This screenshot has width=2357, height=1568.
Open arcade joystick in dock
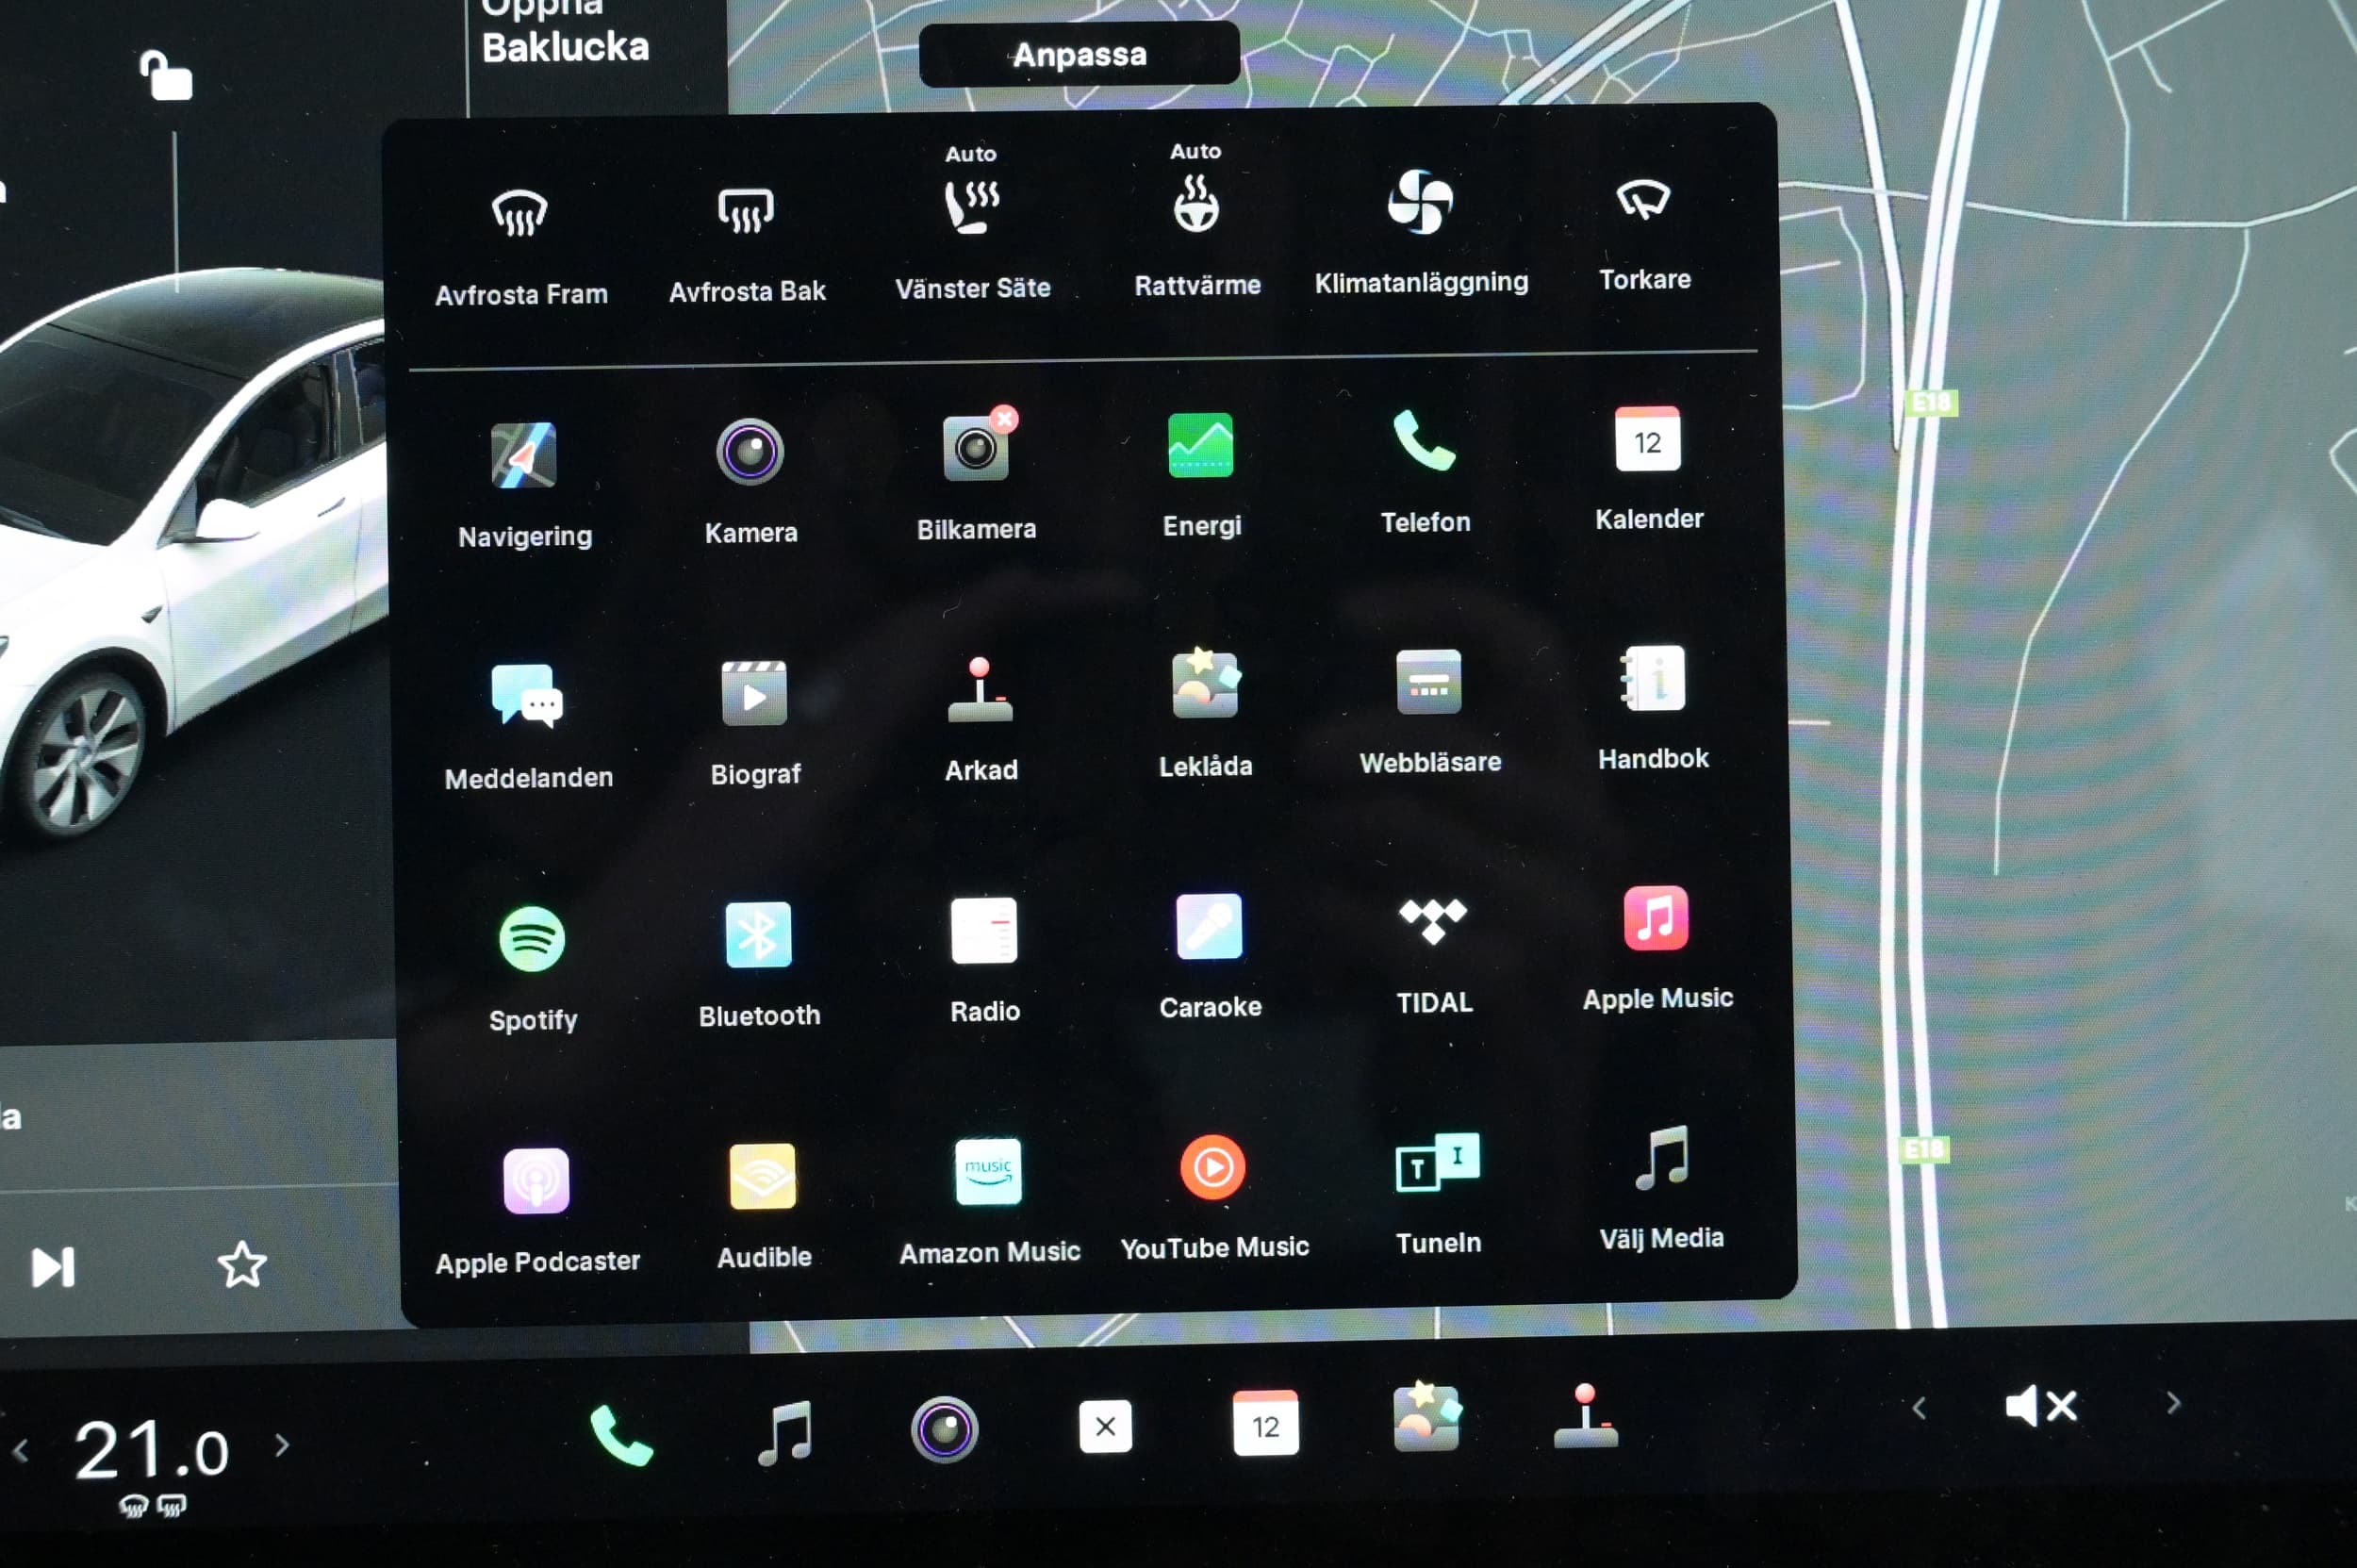pyautogui.click(x=1585, y=1416)
